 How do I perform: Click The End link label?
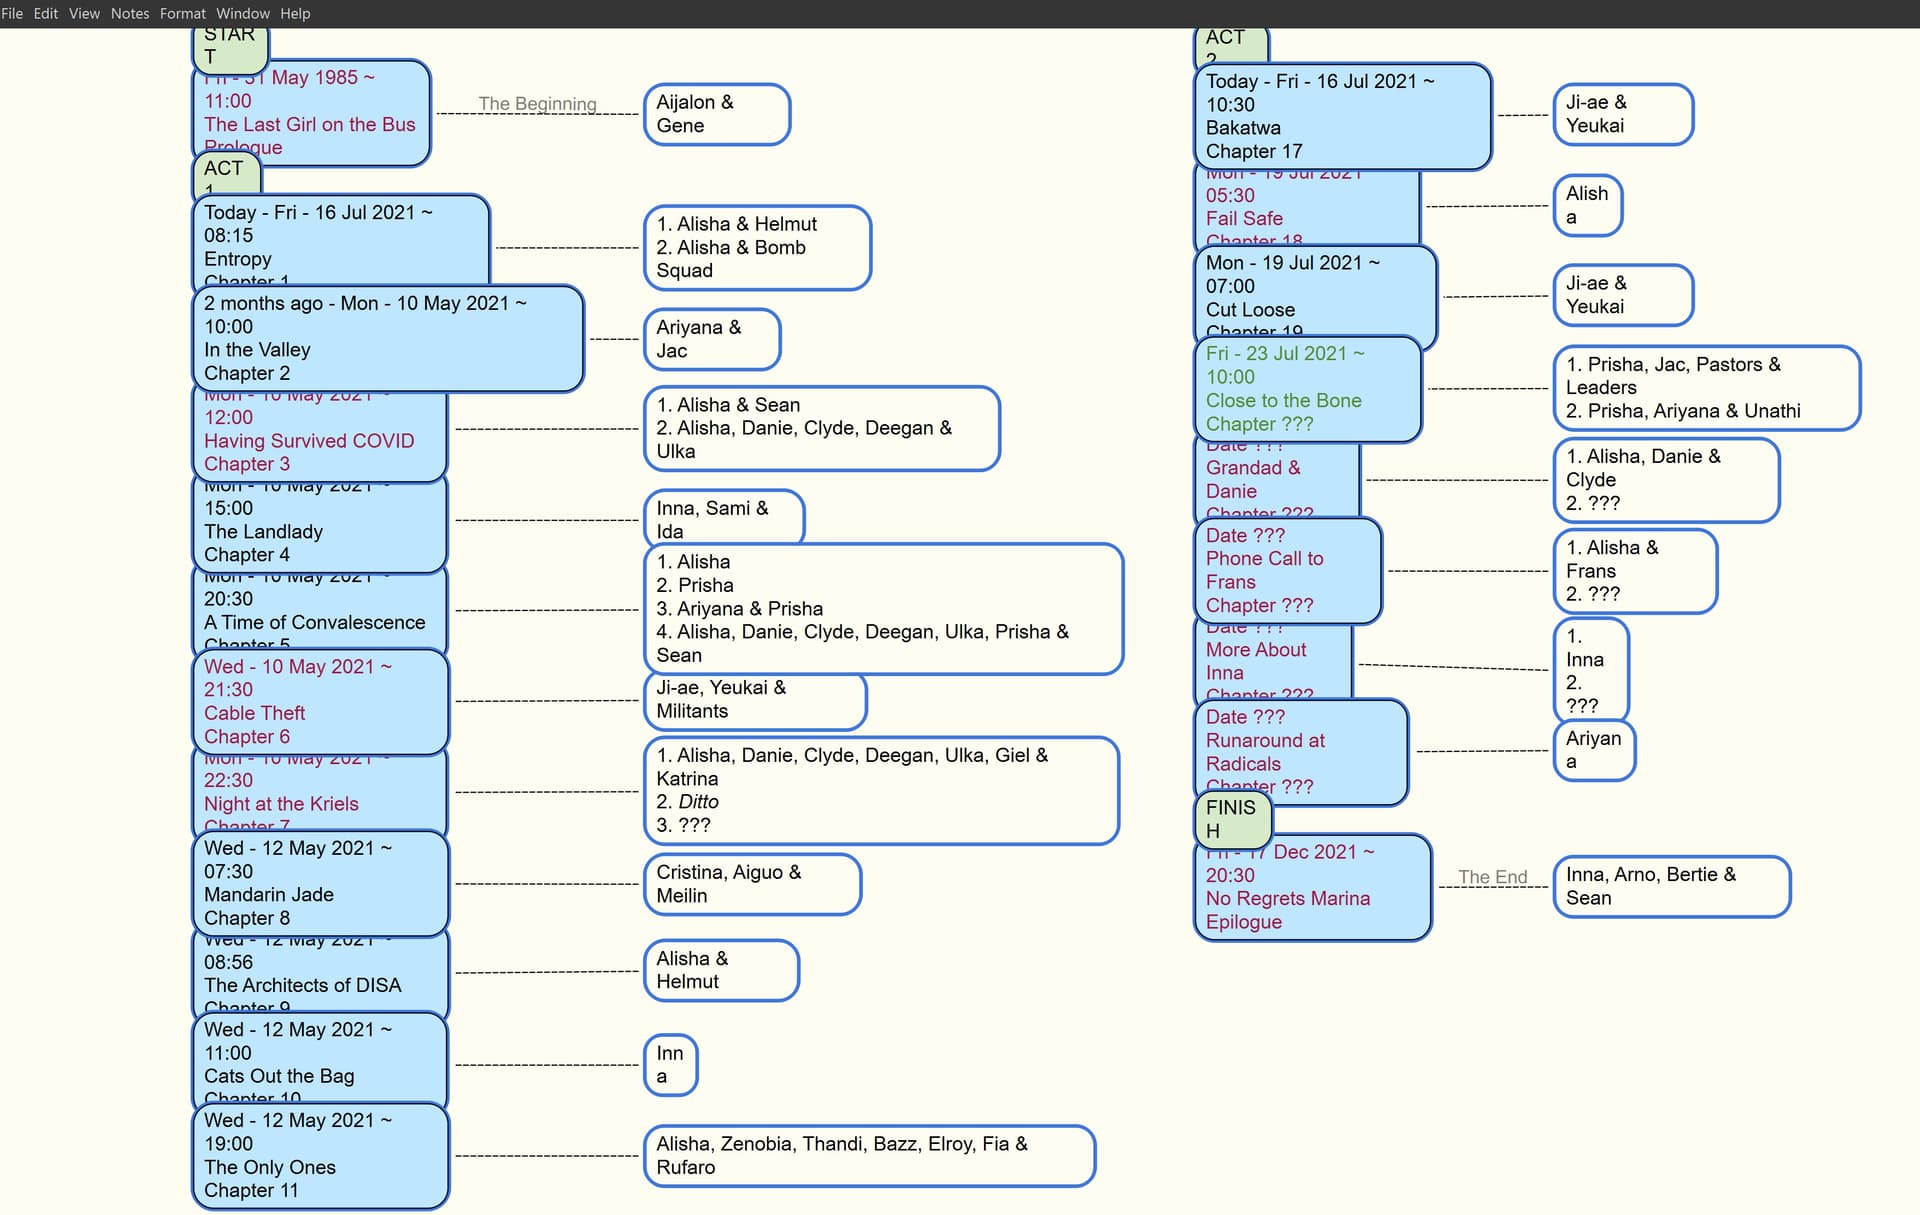[x=1492, y=877]
